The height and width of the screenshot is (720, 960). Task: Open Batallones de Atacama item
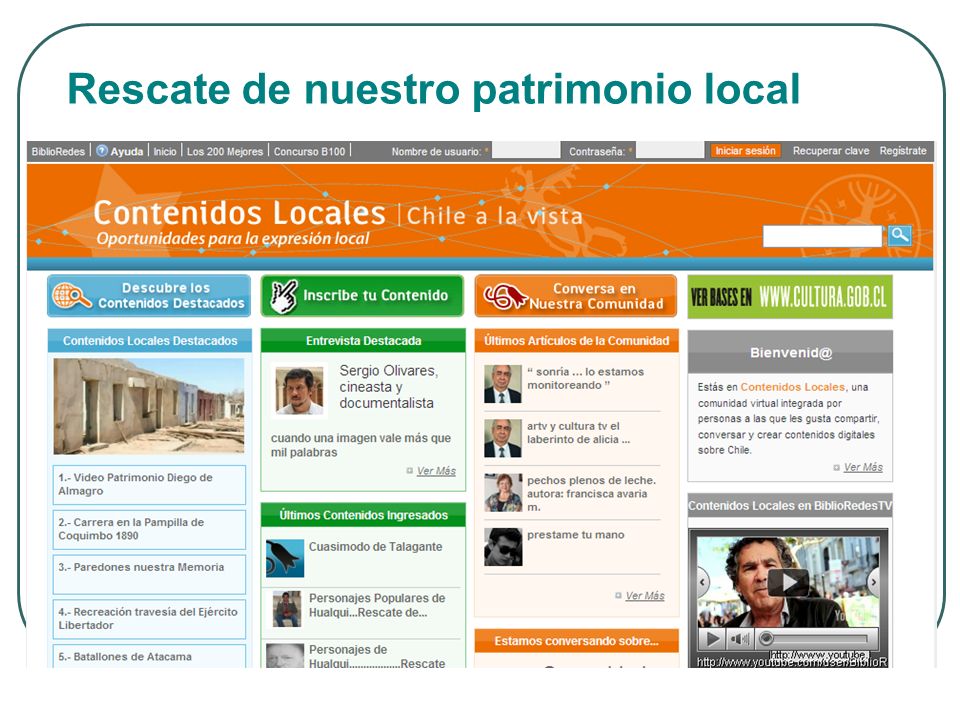(149, 656)
